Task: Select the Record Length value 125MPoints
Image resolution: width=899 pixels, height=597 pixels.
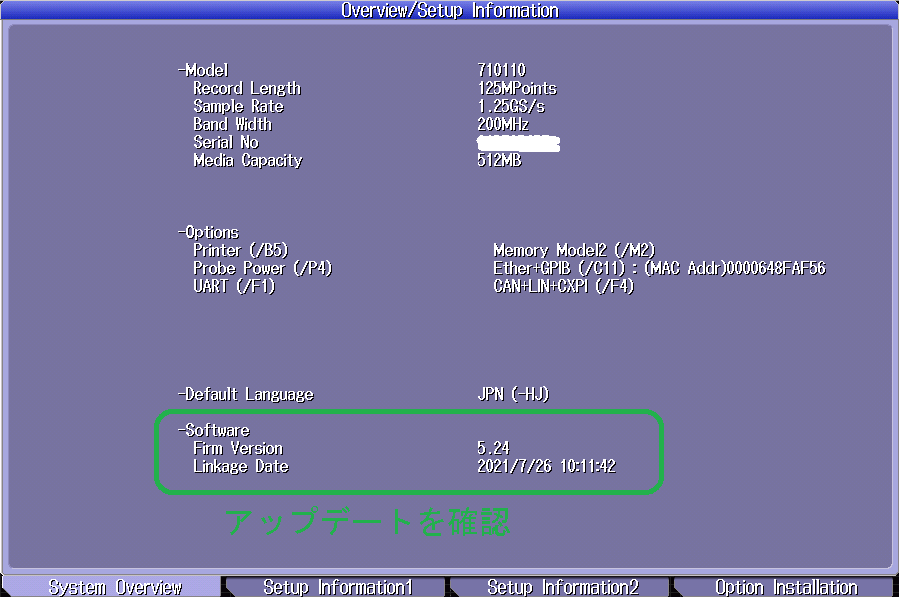Action: pos(517,88)
